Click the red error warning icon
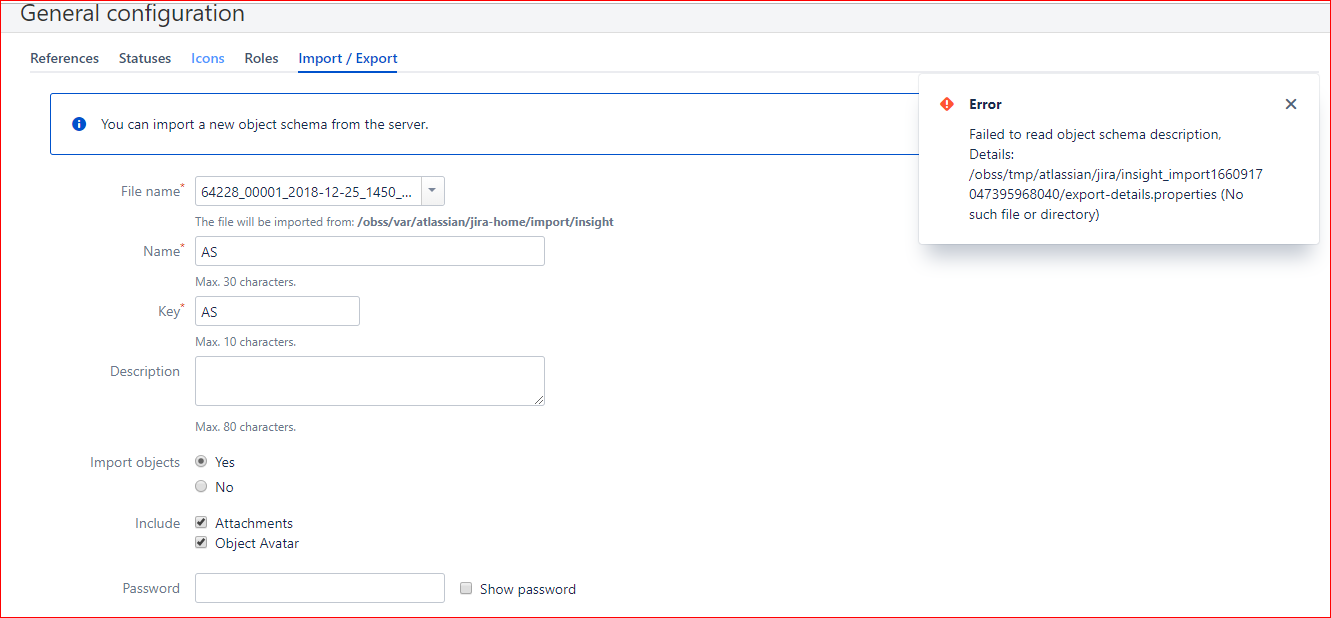Image resolution: width=1331 pixels, height=618 pixels. [x=947, y=104]
